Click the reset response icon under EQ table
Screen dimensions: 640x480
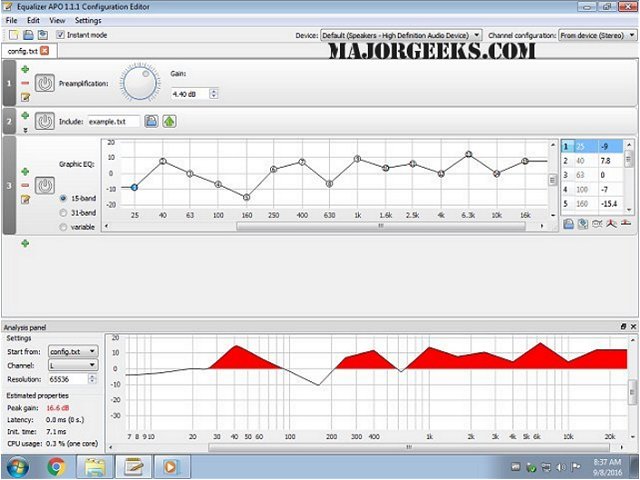point(626,224)
